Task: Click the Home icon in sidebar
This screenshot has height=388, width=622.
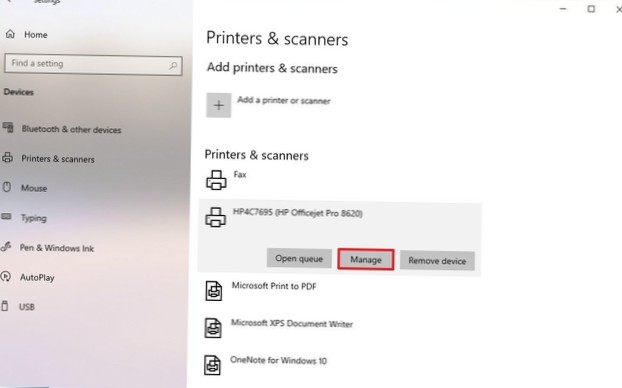Action: [x=10, y=34]
